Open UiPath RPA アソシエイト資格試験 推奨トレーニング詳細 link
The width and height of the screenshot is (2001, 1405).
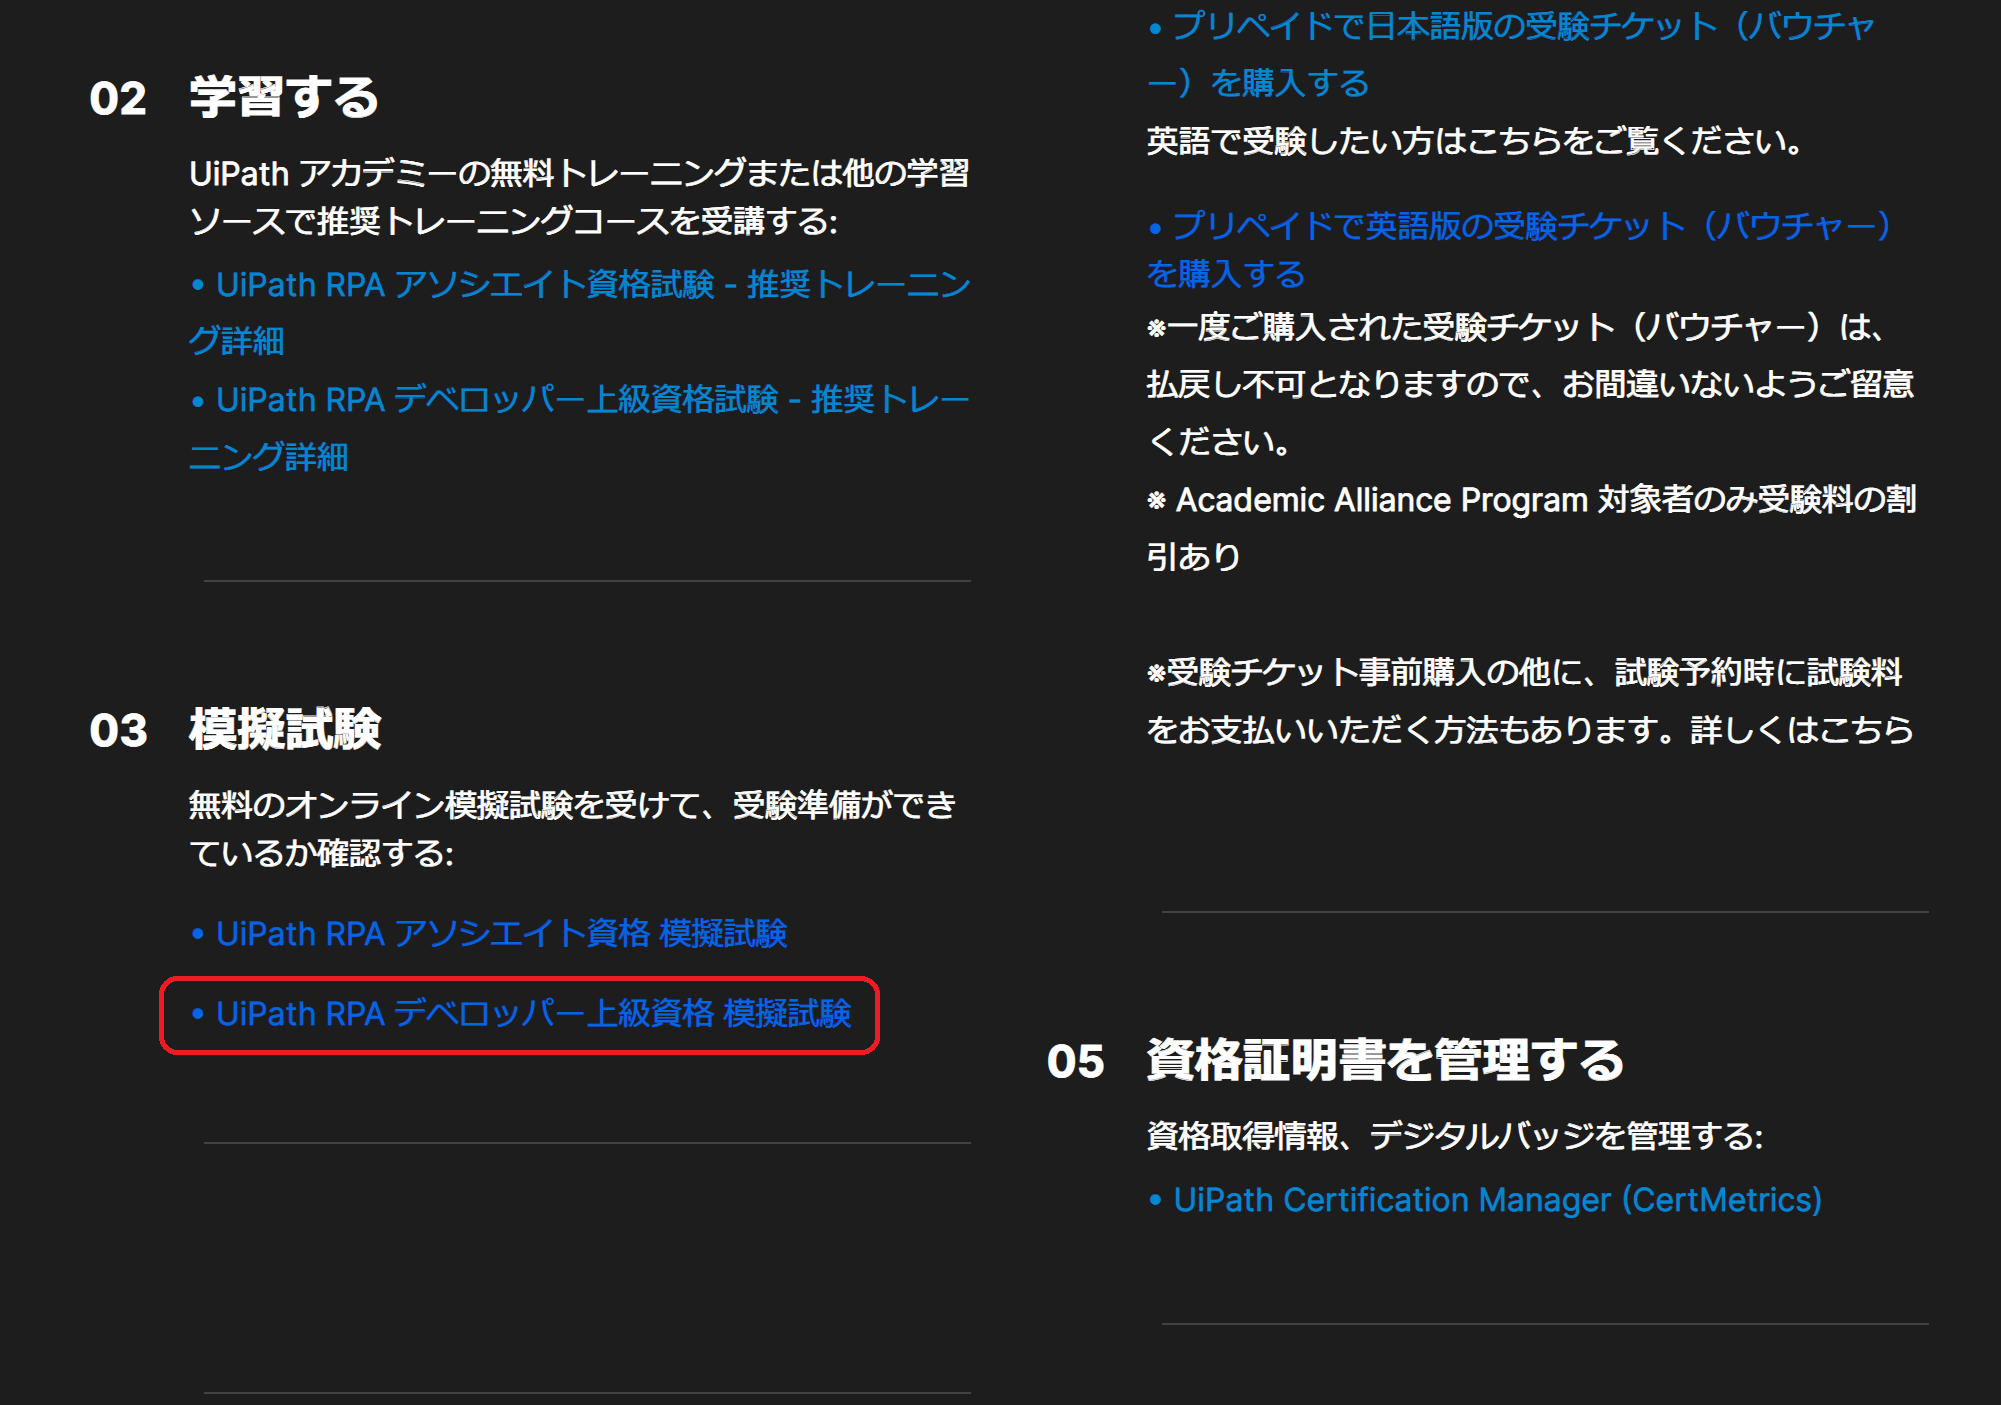coord(580,312)
